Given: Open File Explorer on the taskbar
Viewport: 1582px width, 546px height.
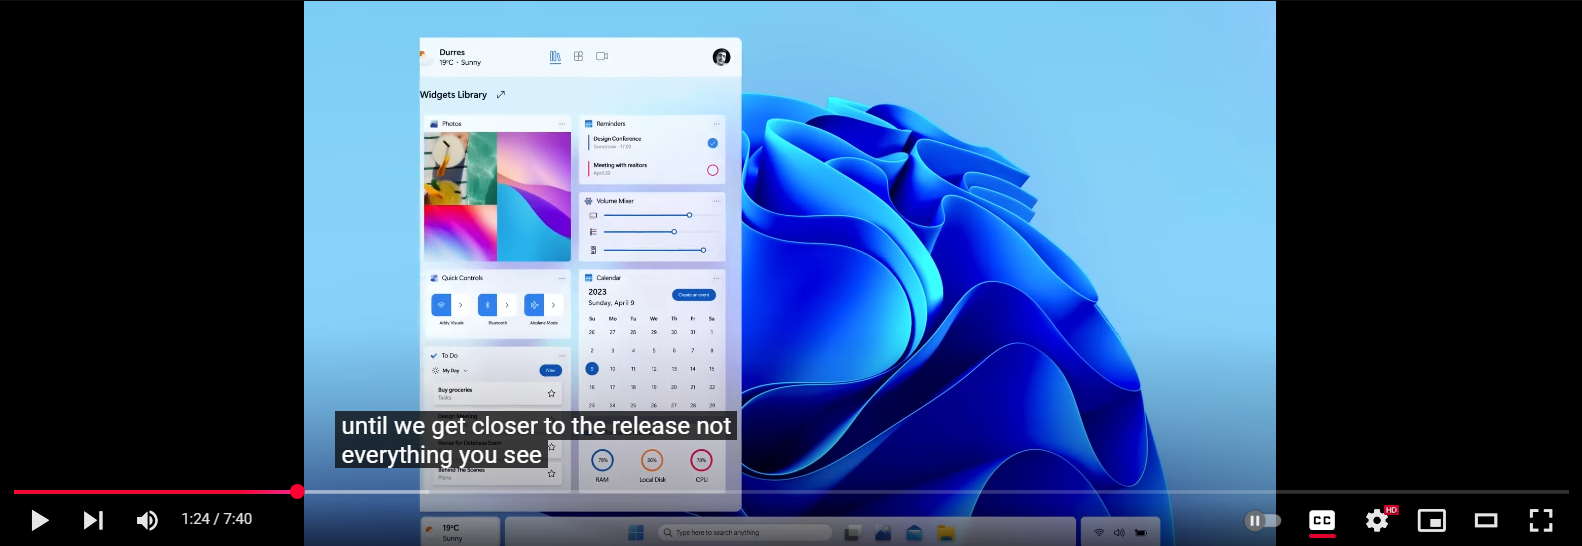Looking at the screenshot, I should 946,533.
